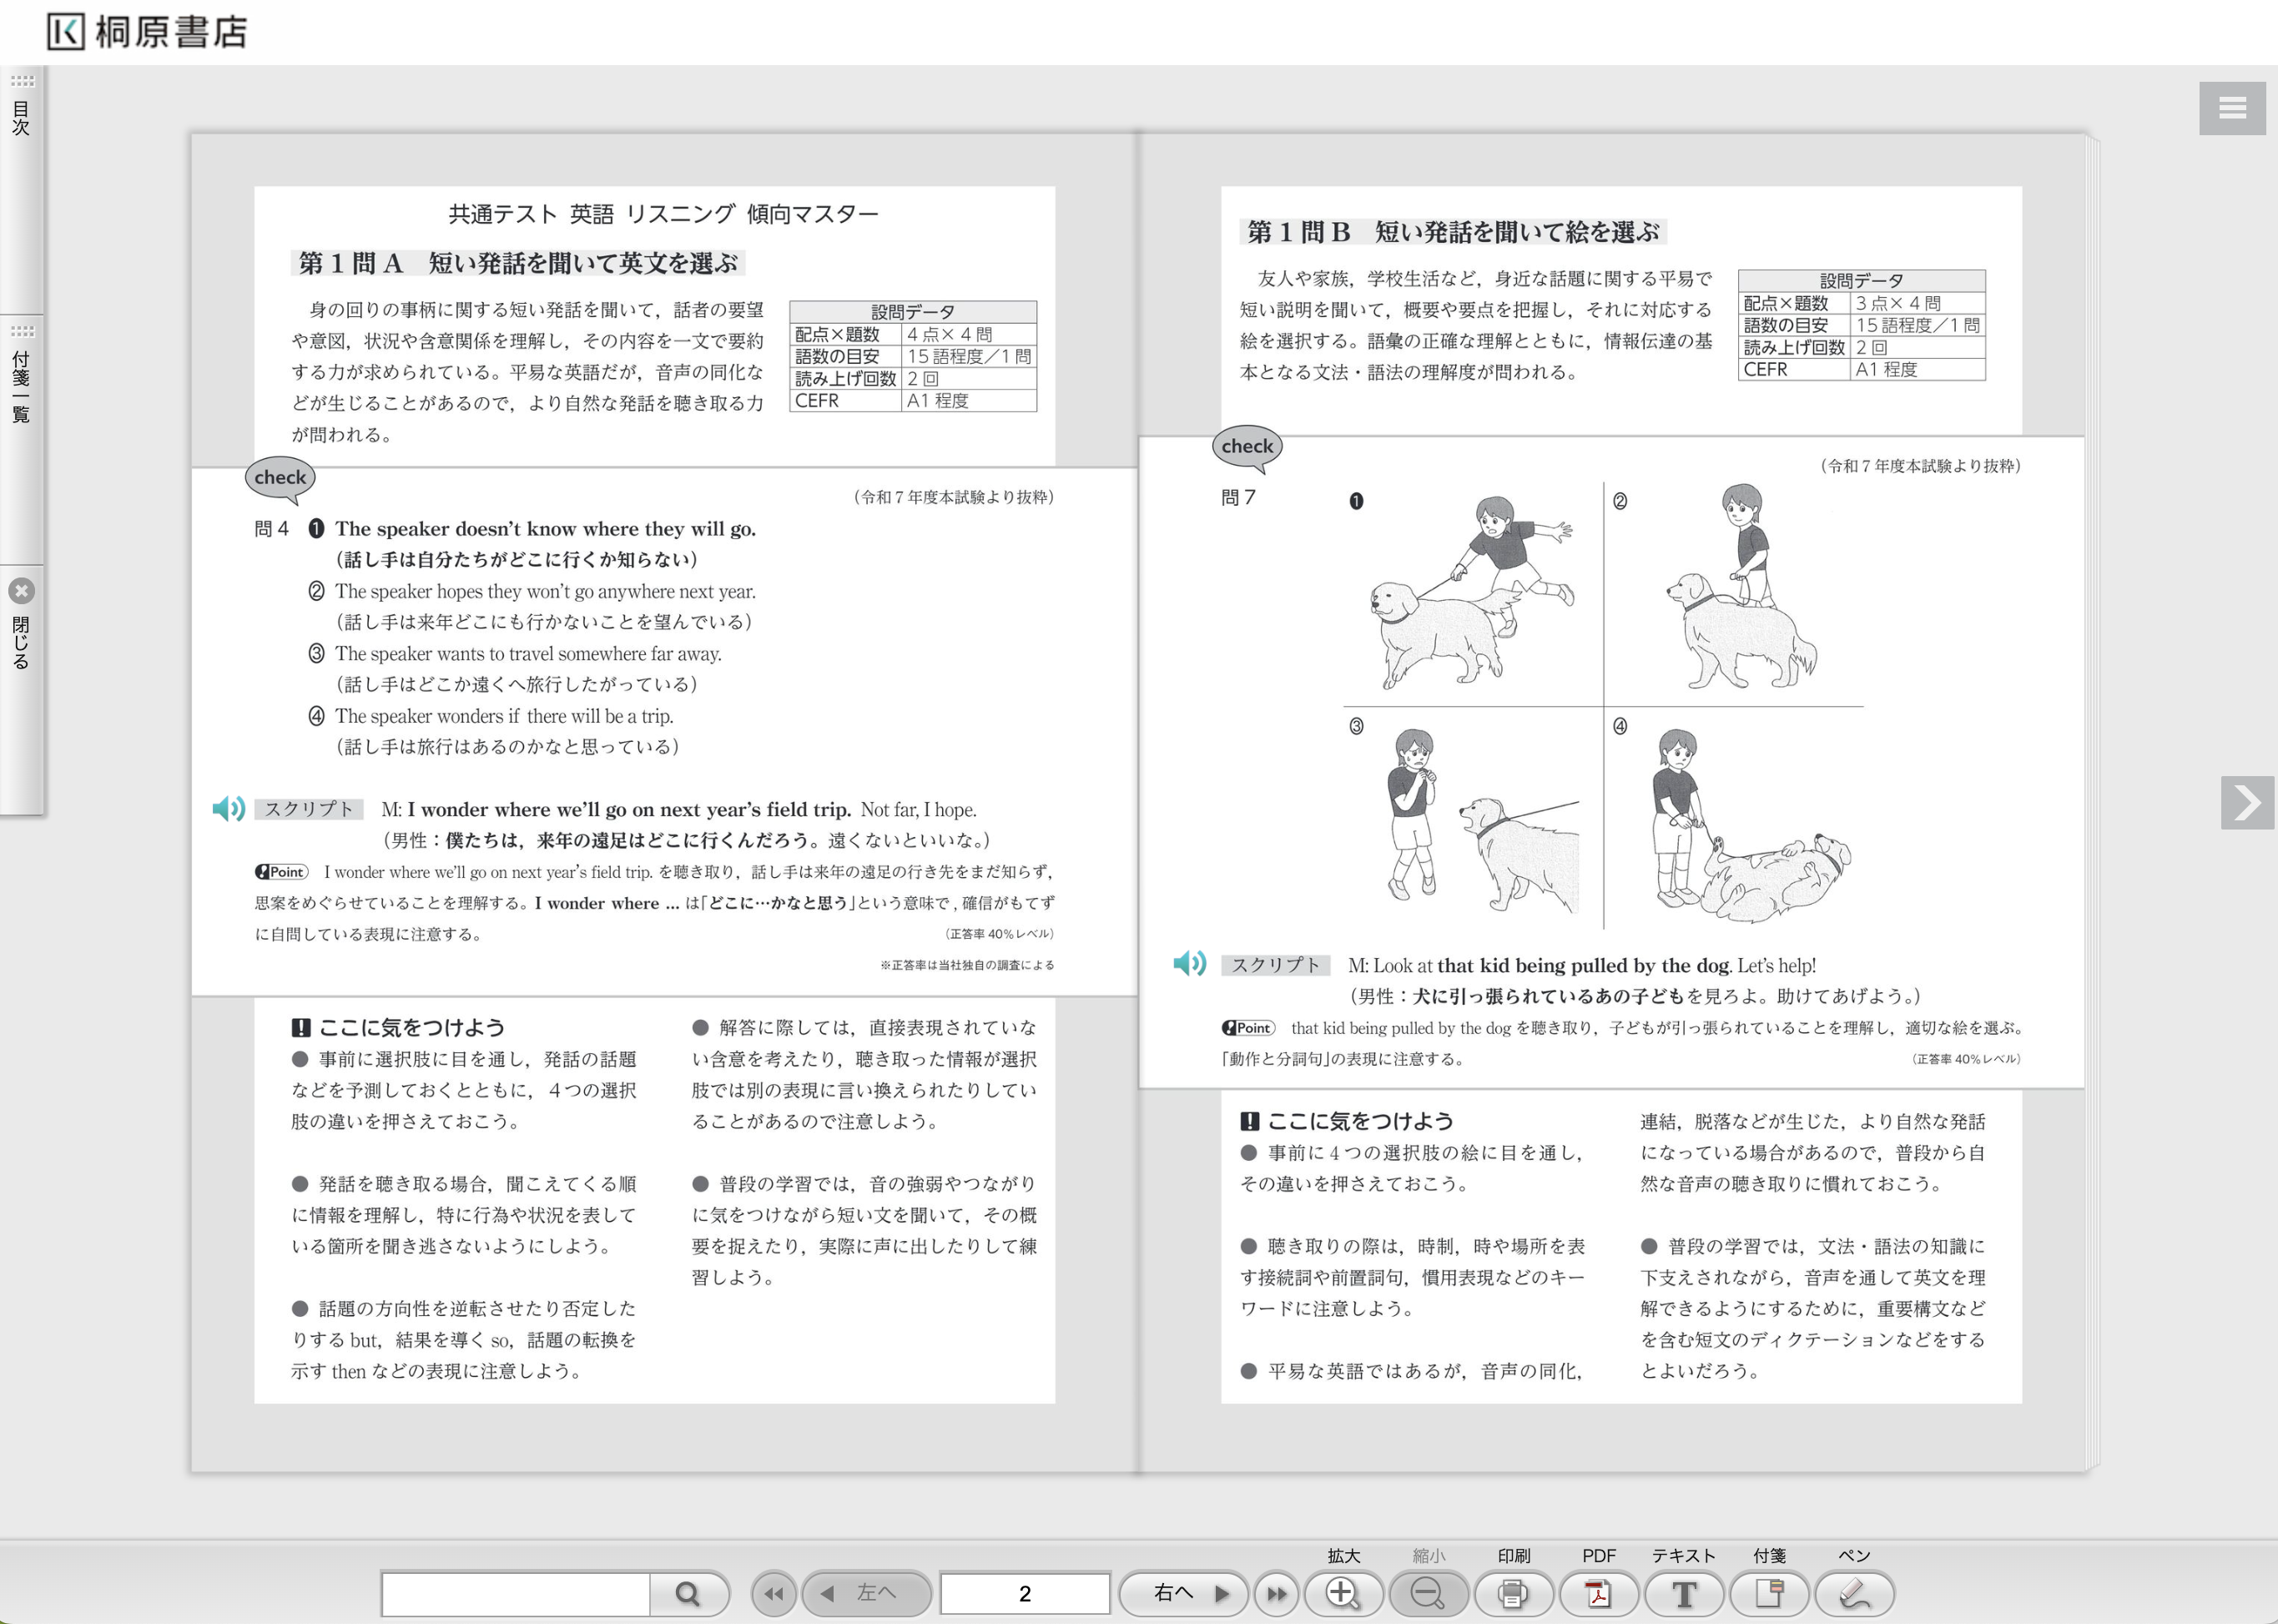Screen dimensions: 2278x1624
Task: Click ここに気をつけよう heading on right page
Action: [1347, 1121]
